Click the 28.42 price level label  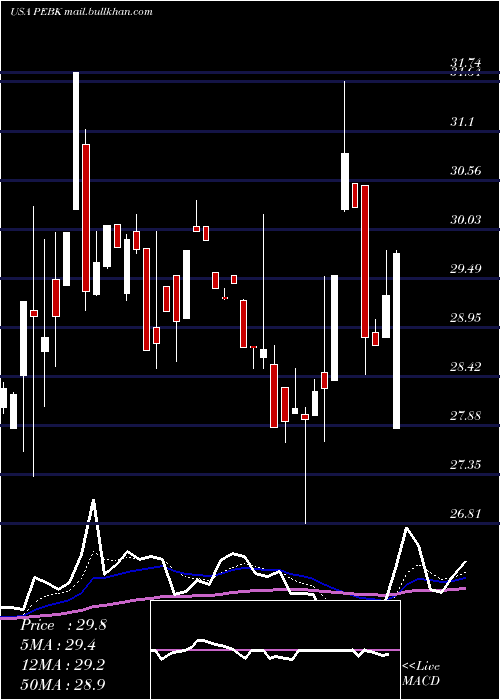click(466, 367)
